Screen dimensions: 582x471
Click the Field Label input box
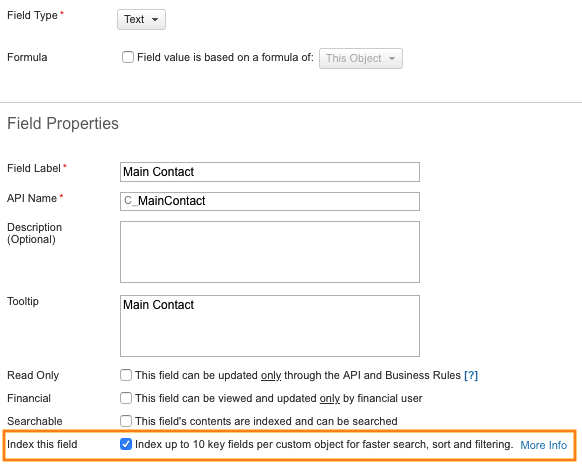[270, 172]
